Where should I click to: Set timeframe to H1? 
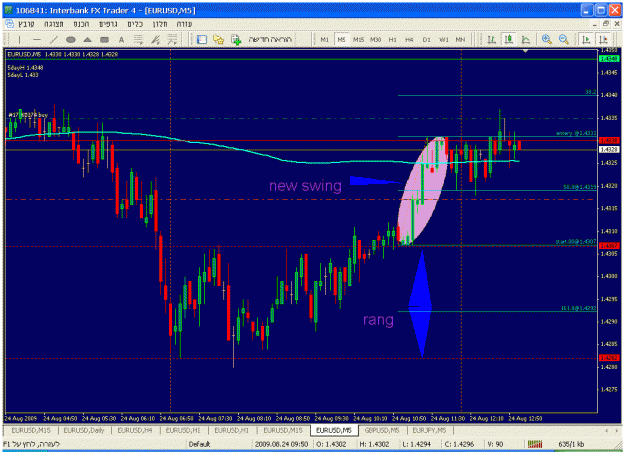(393, 39)
